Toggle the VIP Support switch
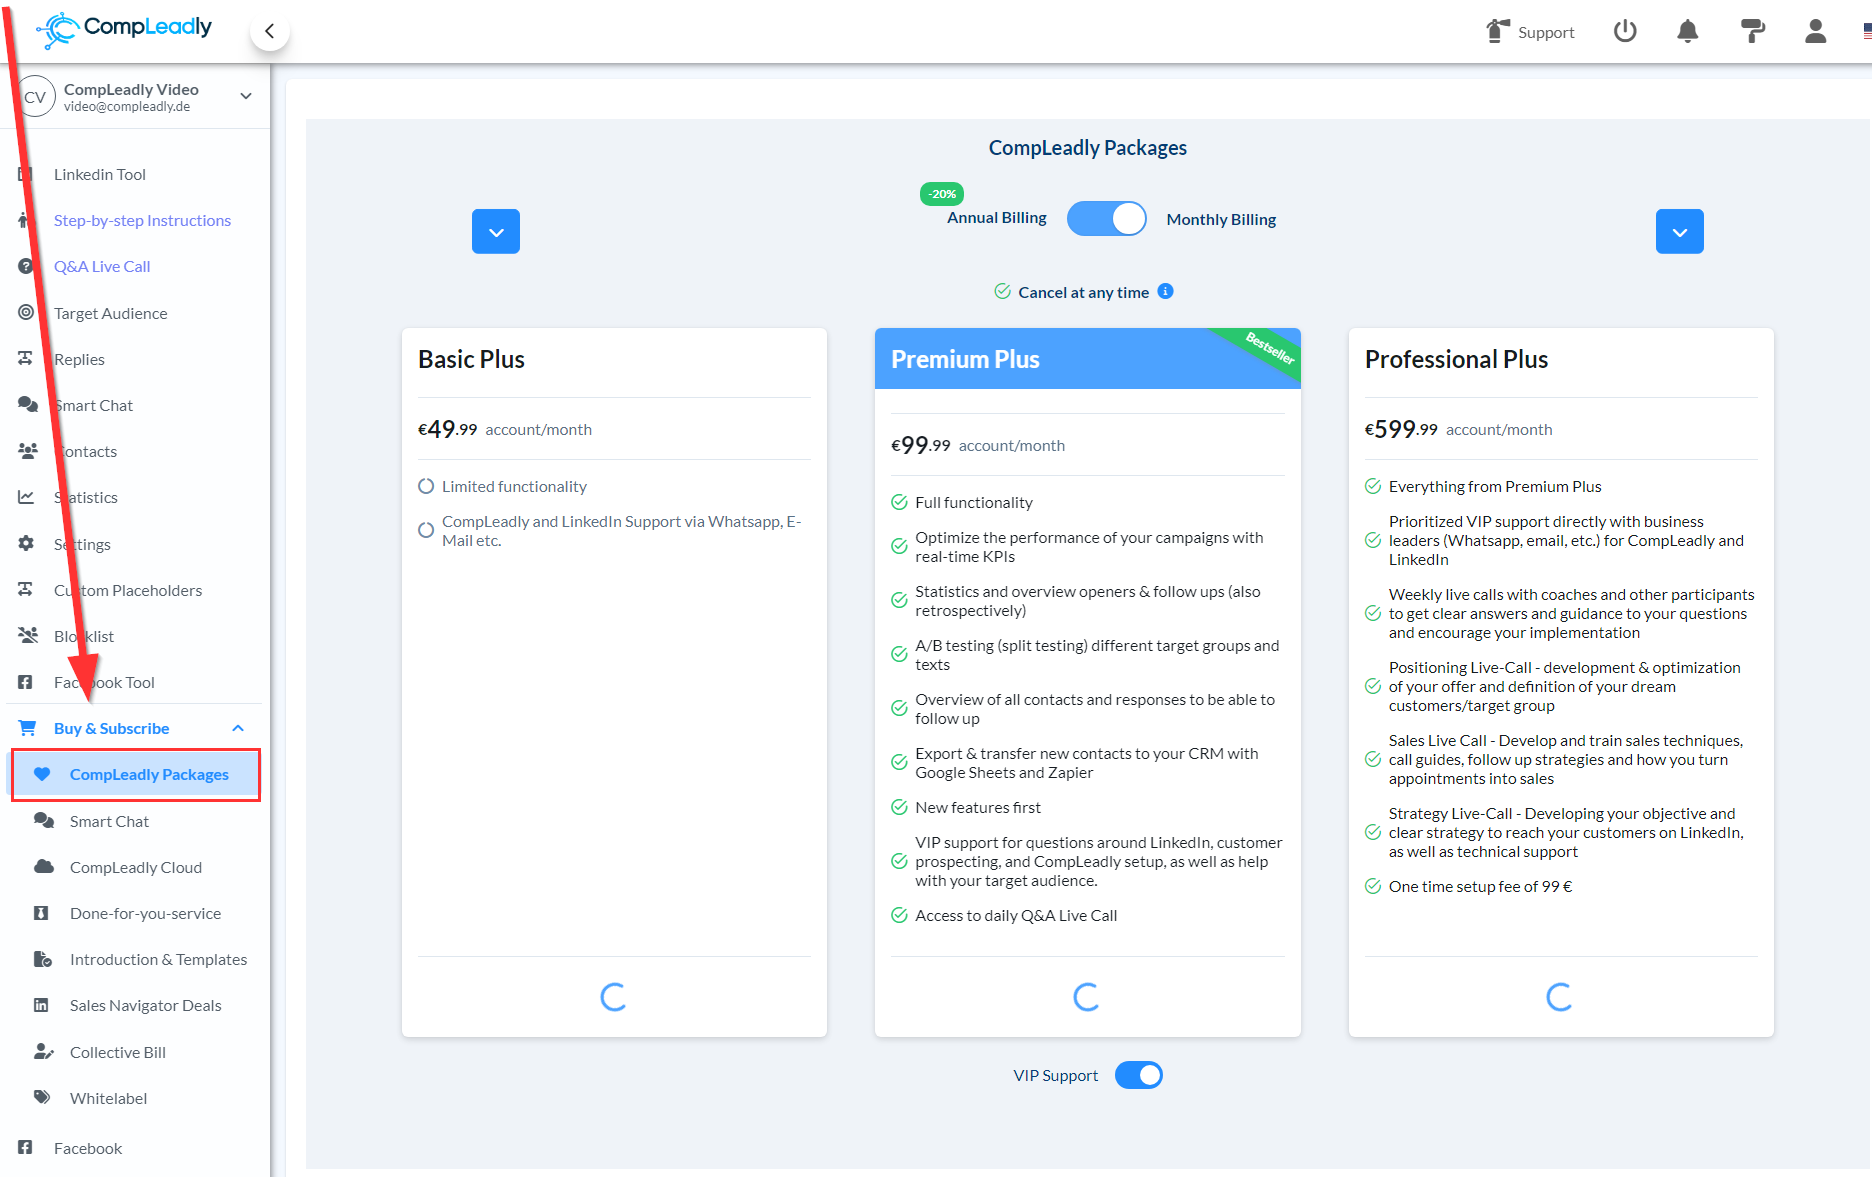Image resolution: width=1872 pixels, height=1177 pixels. [x=1139, y=1075]
